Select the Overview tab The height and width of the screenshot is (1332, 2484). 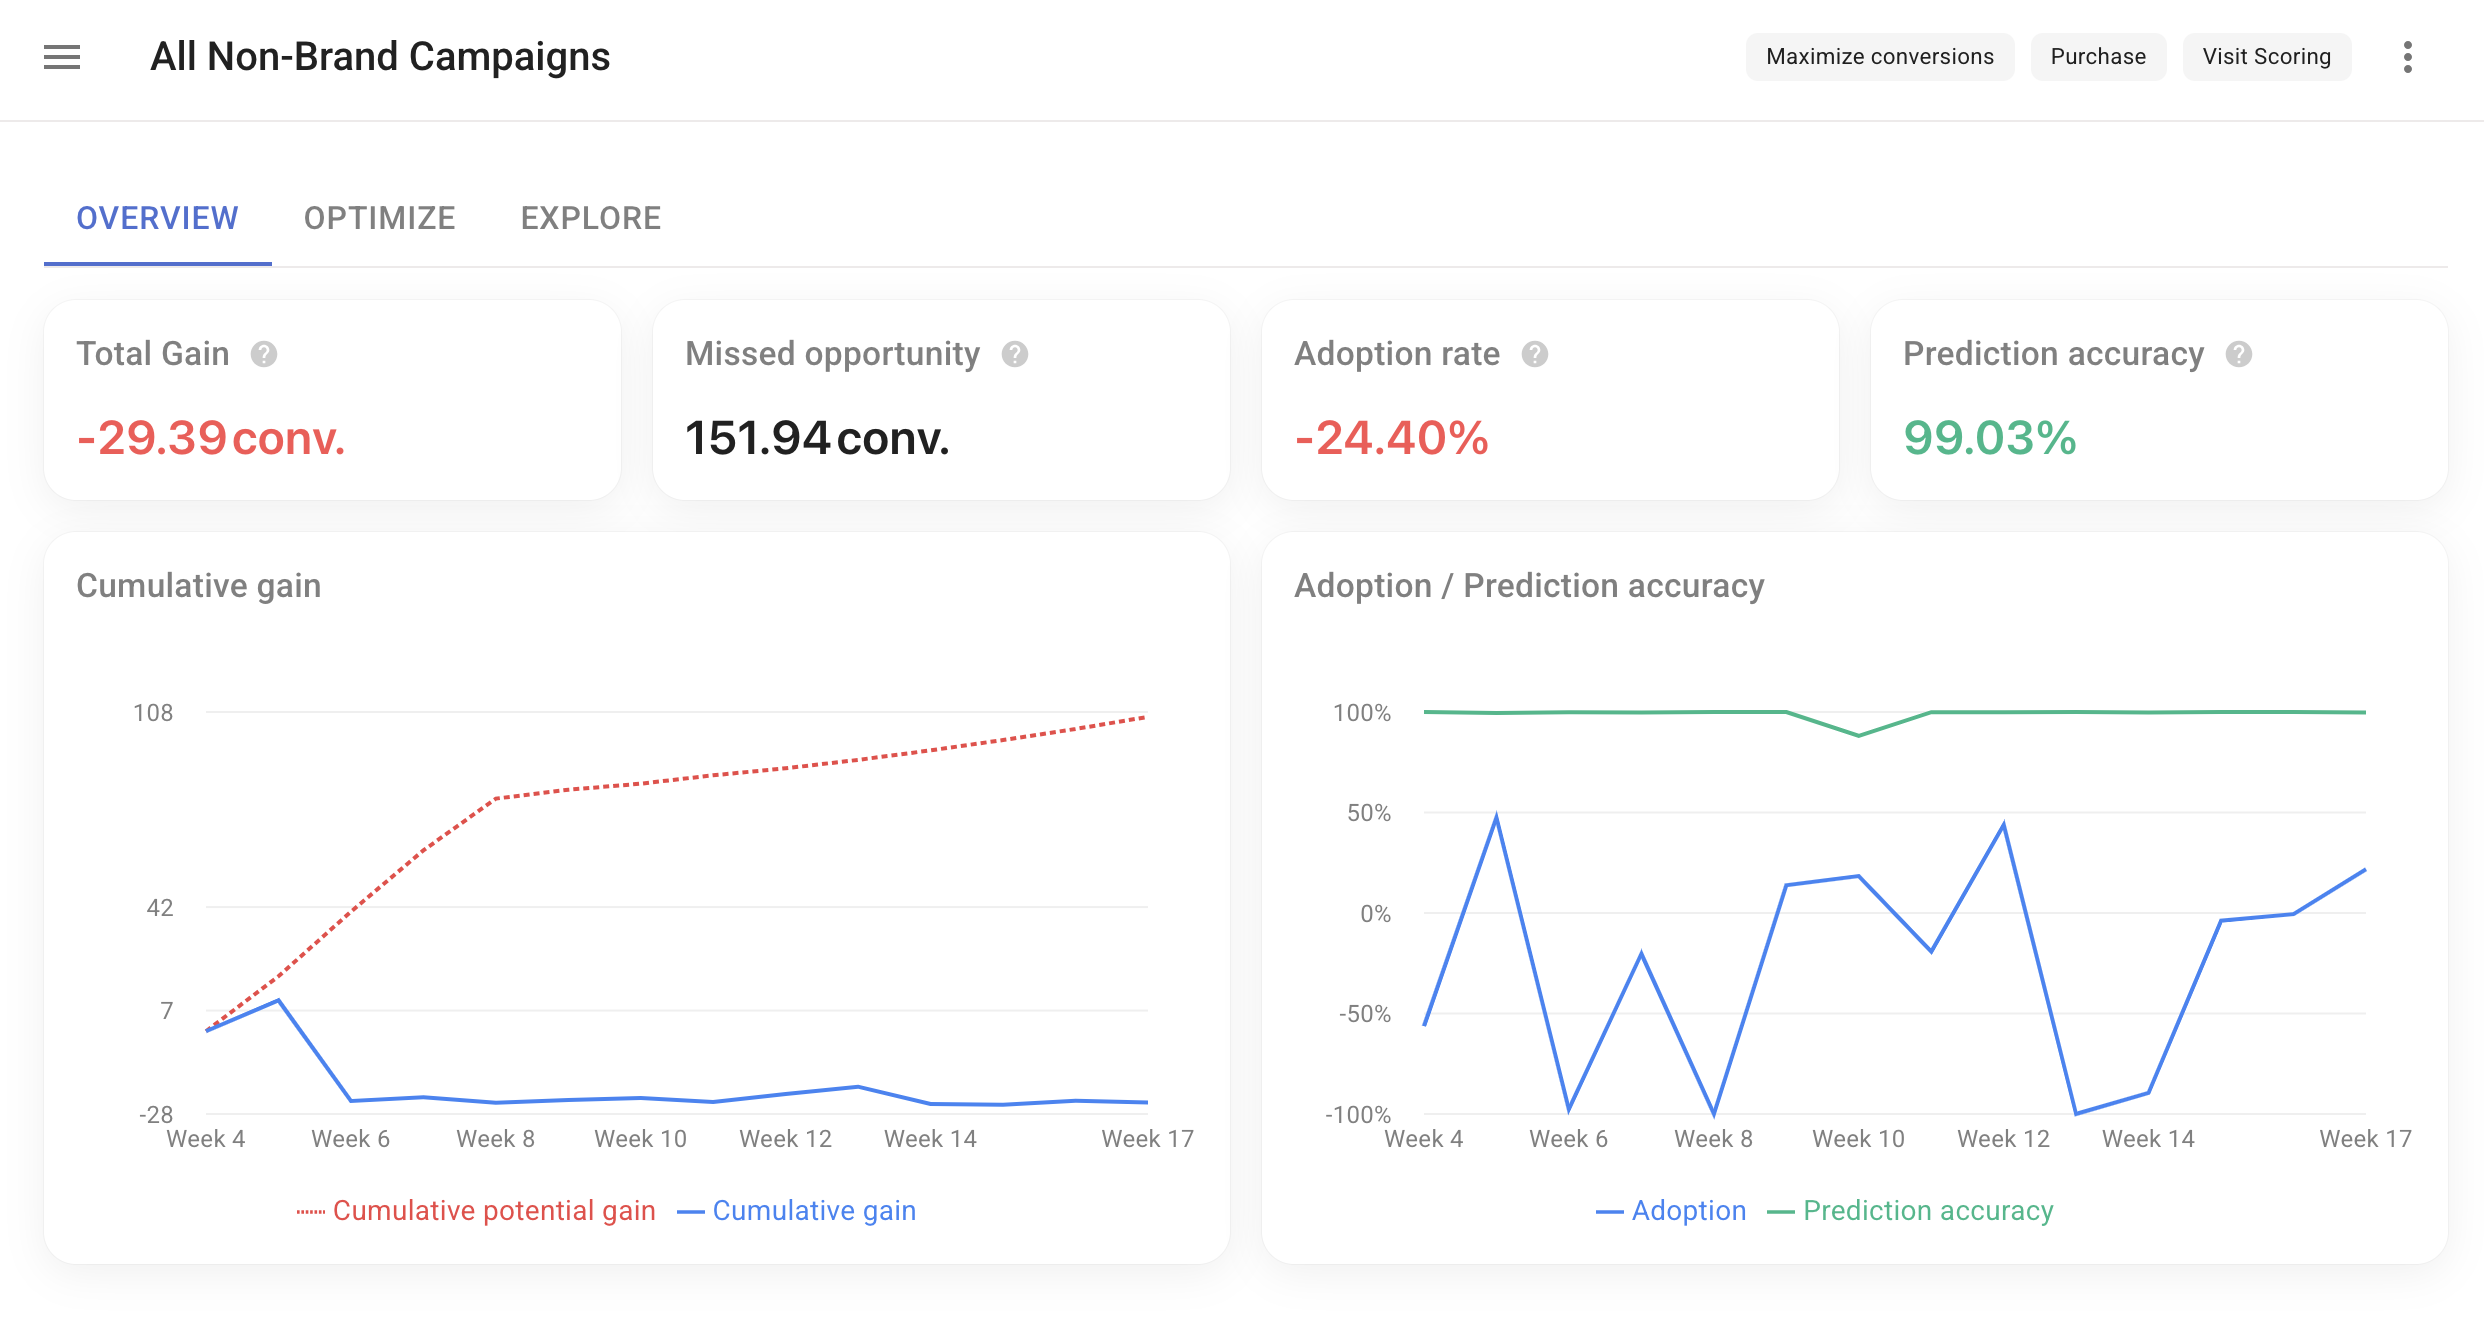(x=157, y=218)
